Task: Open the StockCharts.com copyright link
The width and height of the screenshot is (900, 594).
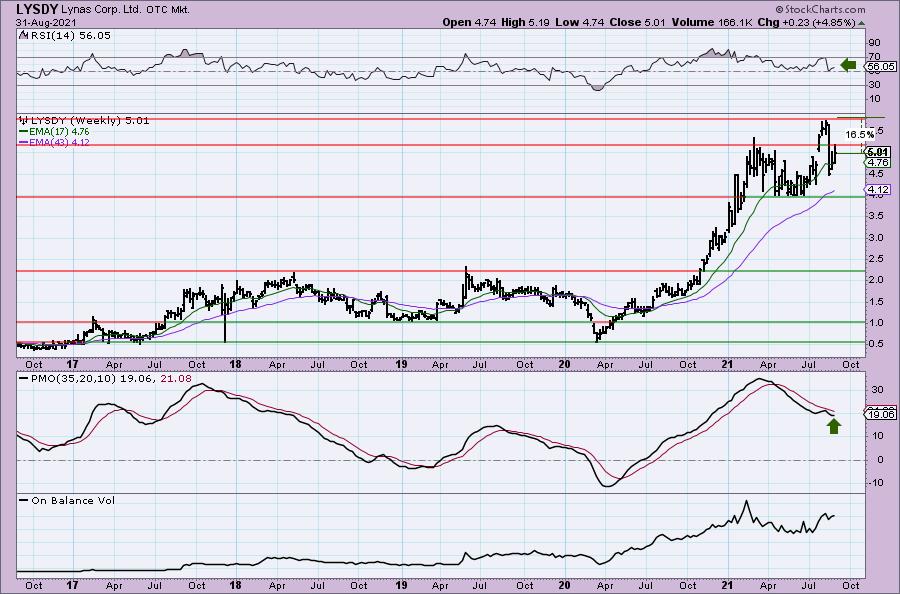Action: tap(820, 9)
